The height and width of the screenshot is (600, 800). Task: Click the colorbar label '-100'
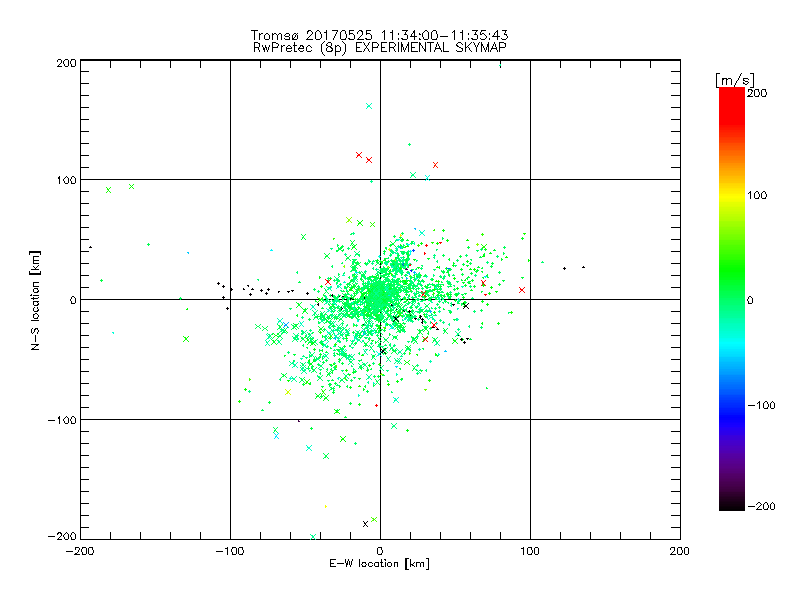pyautogui.click(x=761, y=405)
